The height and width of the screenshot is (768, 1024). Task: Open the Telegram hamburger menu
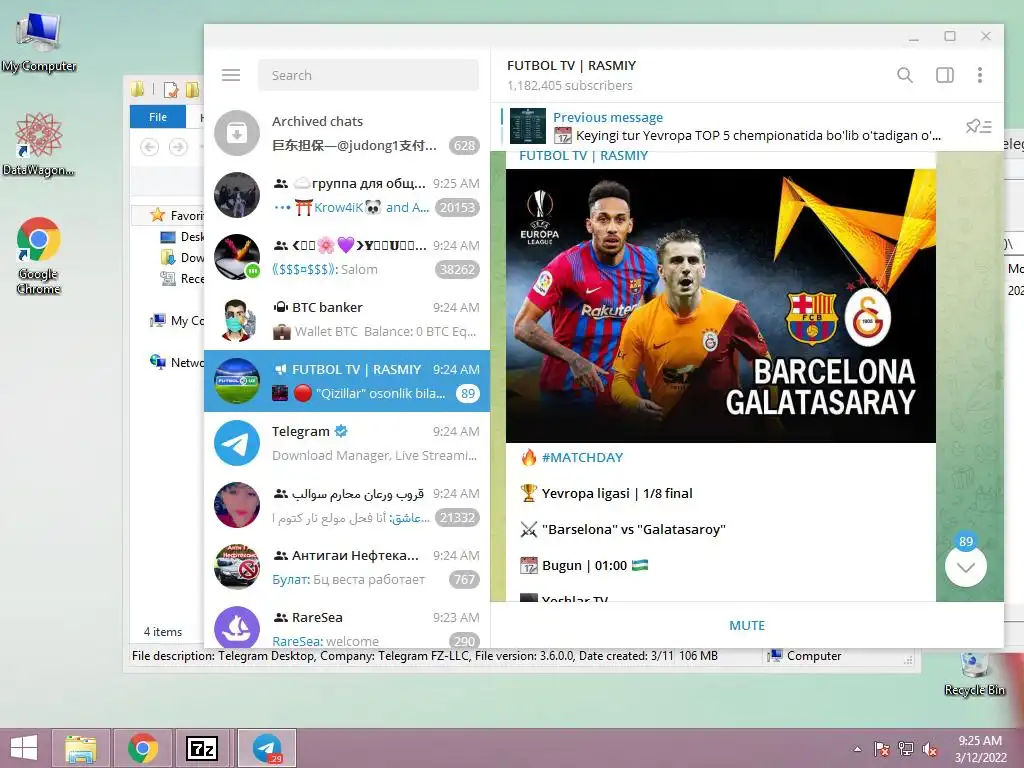pos(231,75)
